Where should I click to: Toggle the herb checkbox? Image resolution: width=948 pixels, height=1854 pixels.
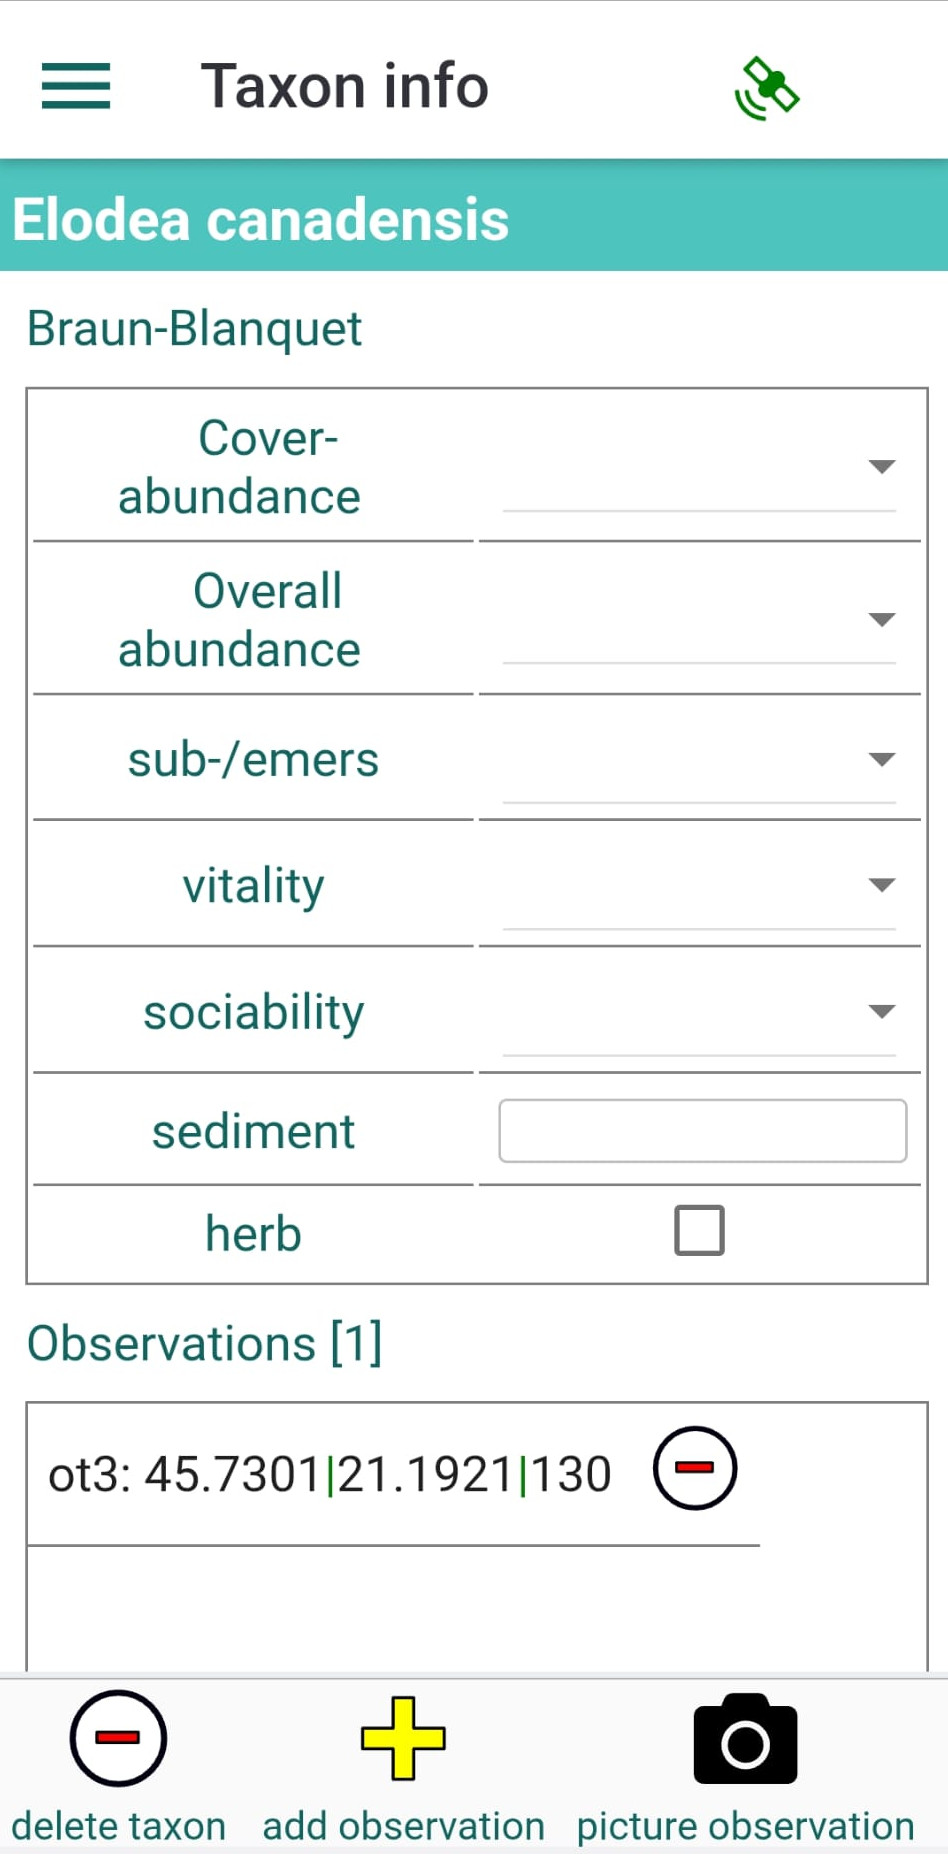(699, 1230)
